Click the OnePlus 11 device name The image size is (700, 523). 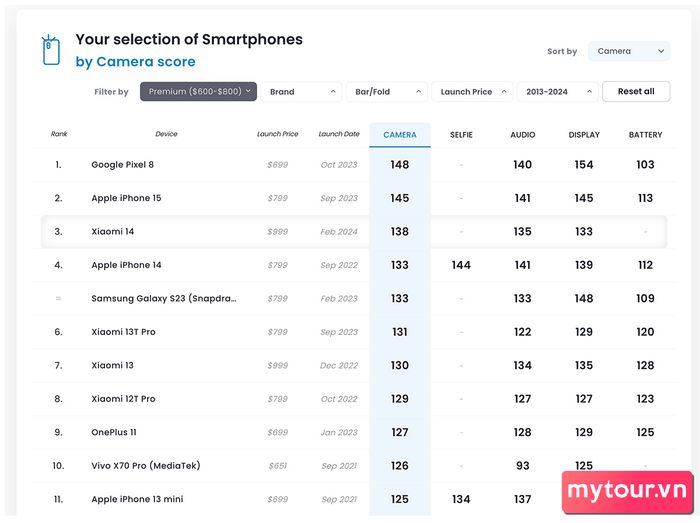coord(116,432)
